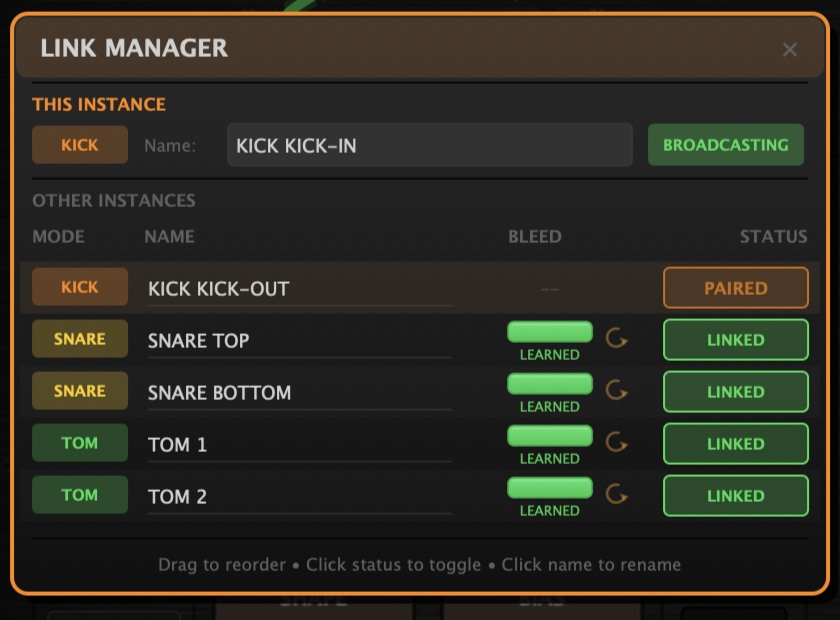Click the KICK mode badge for KICK KICK-OUT

79,287
